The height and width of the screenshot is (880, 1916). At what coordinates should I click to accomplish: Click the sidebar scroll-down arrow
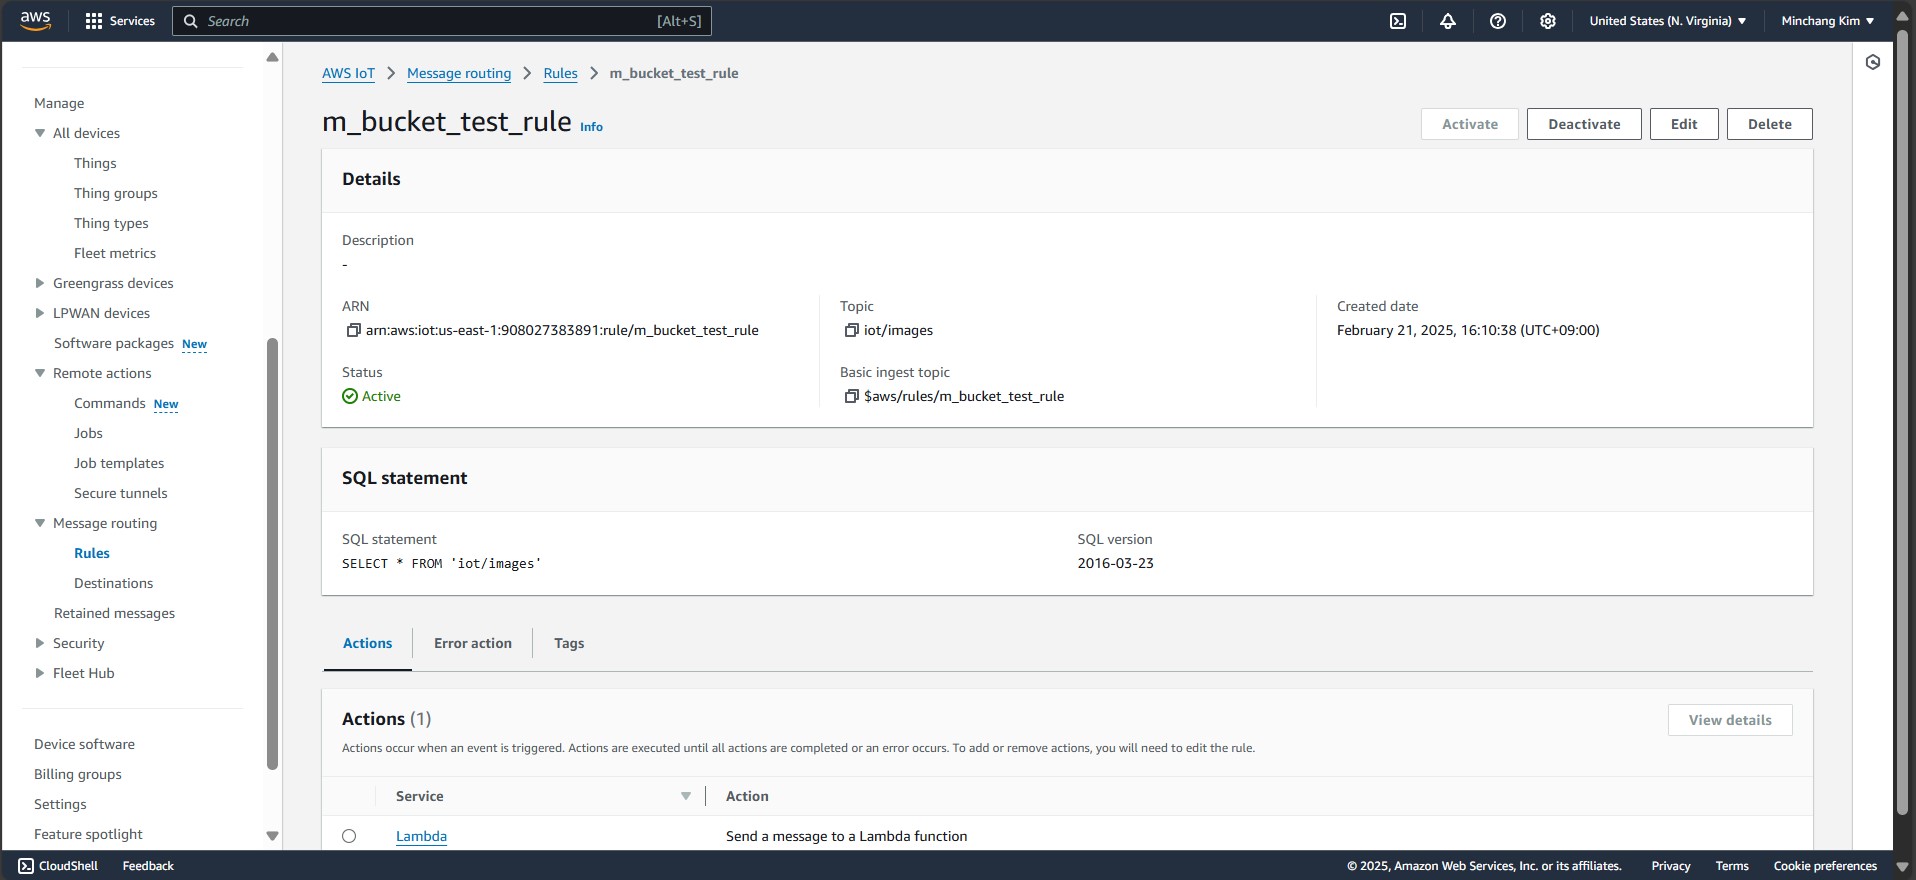point(272,836)
